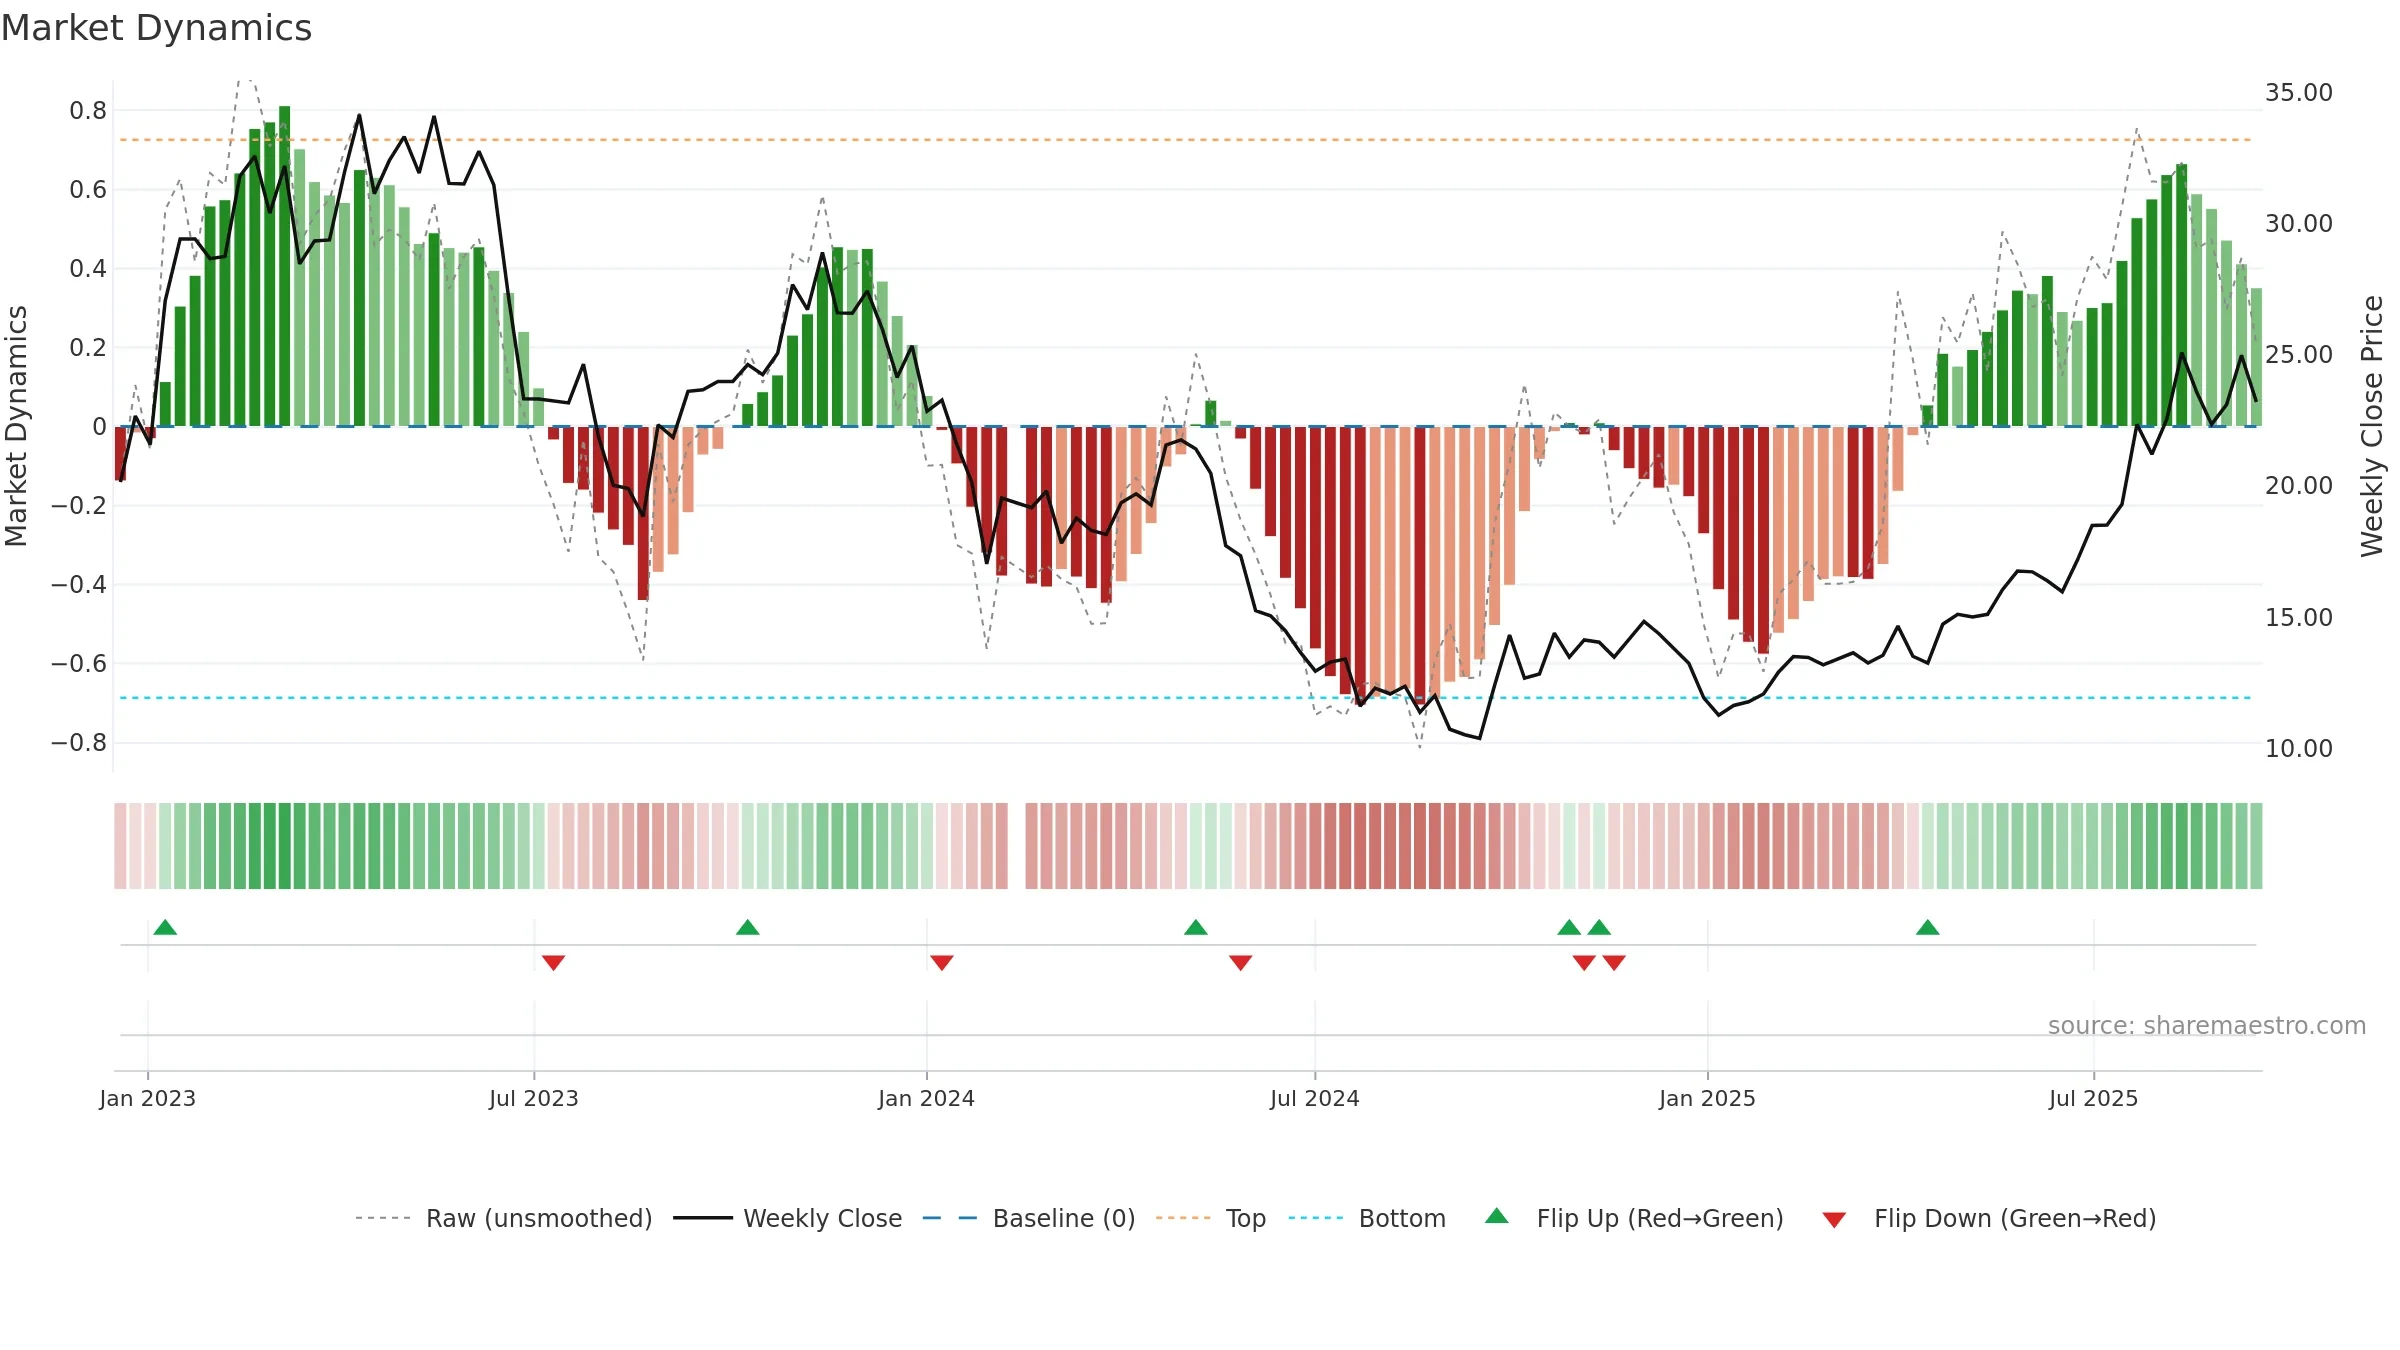Toggle the Weekly Close legend entry
This screenshot has height=1350, width=2400.
[788, 1218]
